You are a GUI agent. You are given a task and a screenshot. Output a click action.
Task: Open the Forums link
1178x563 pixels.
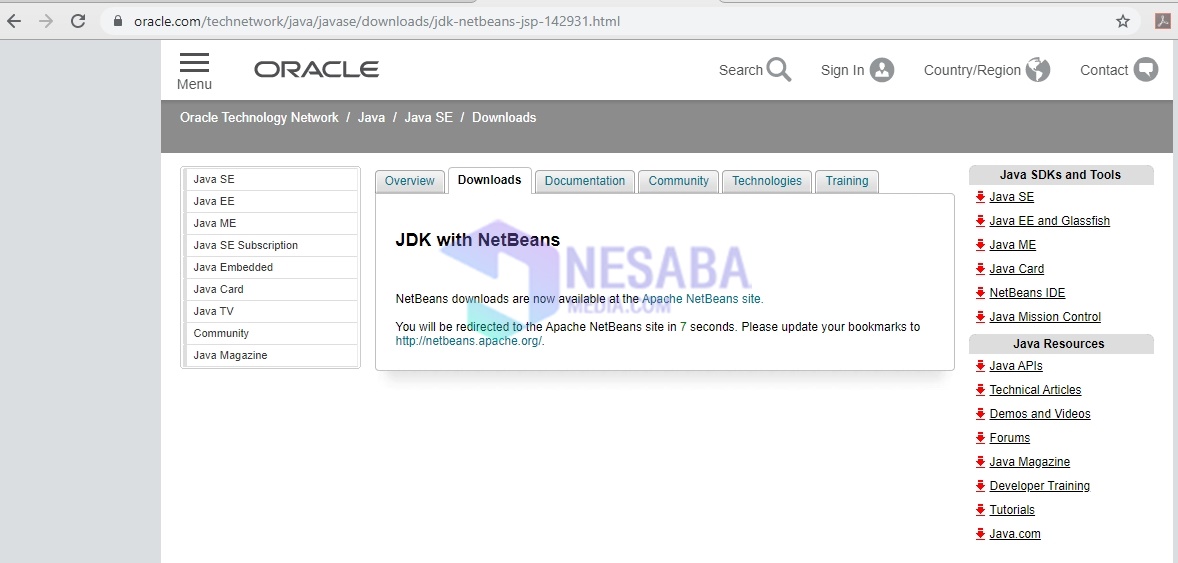tap(1010, 438)
